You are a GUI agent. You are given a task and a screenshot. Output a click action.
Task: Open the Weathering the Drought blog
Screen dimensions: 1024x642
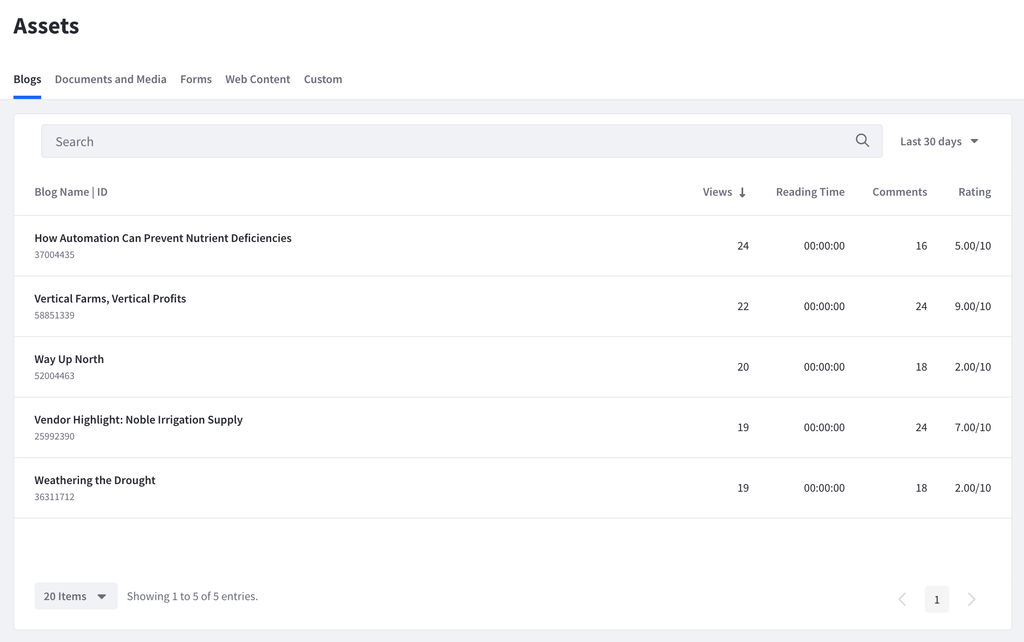click(94, 480)
